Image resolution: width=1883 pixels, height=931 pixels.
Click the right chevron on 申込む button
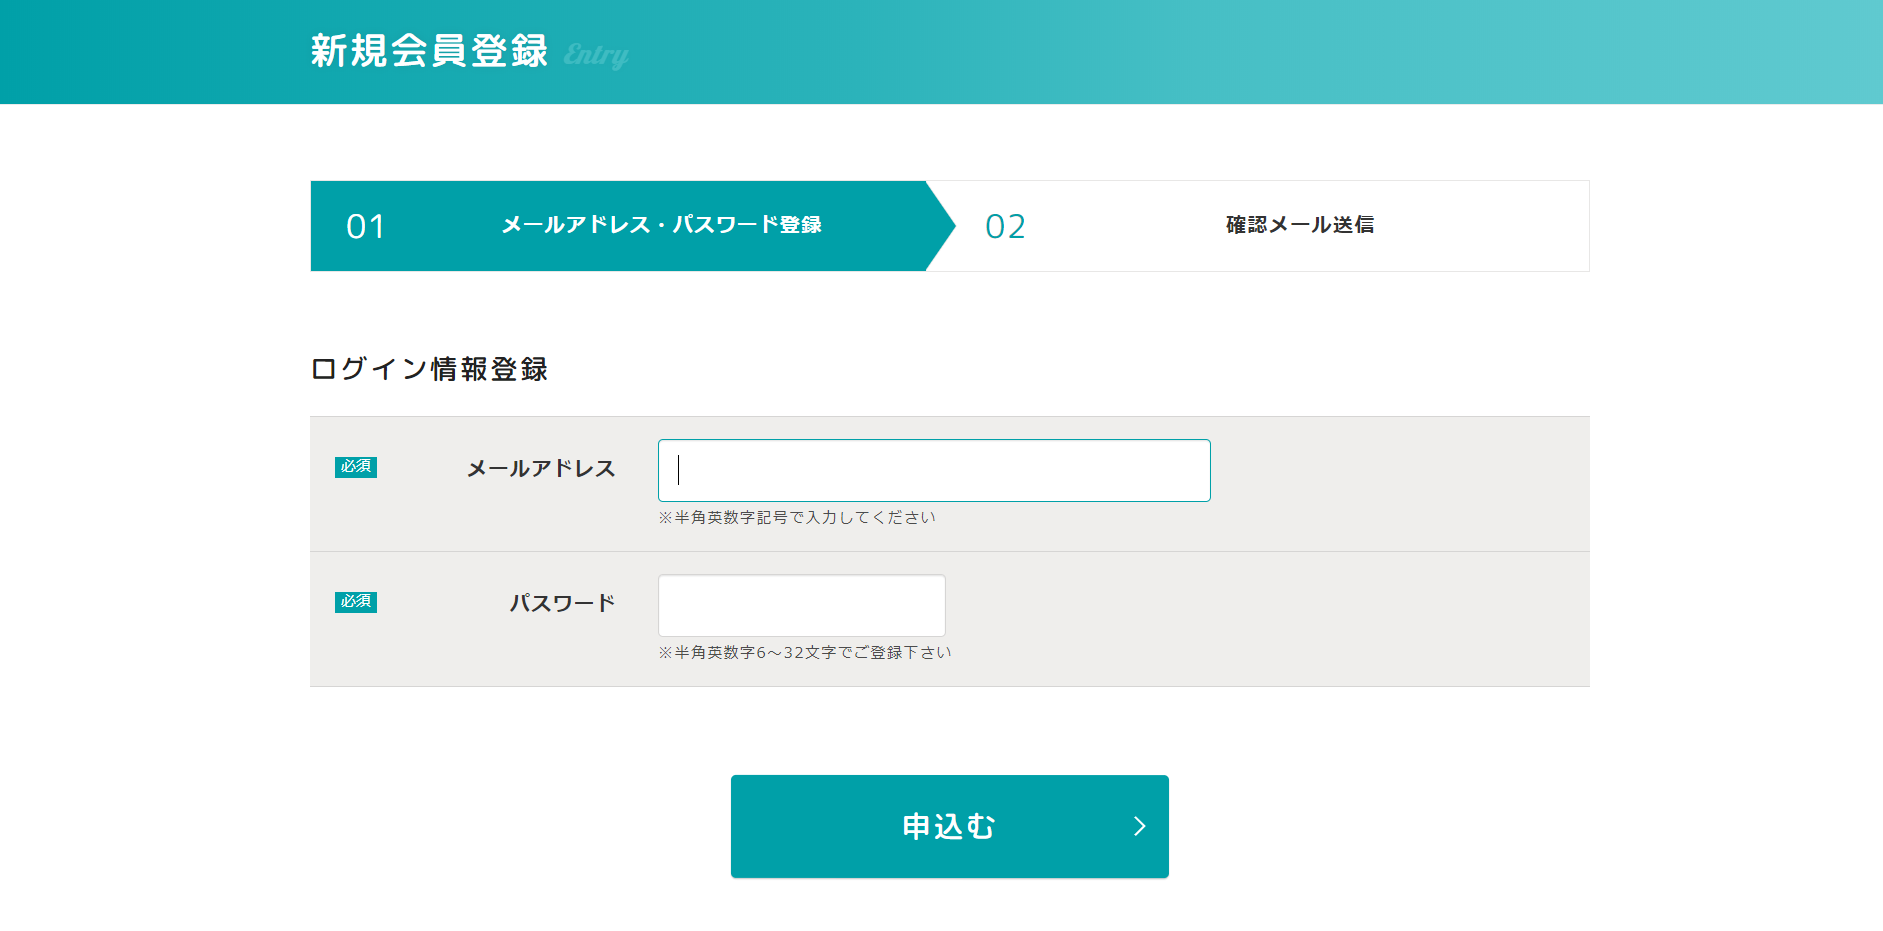tap(1139, 826)
